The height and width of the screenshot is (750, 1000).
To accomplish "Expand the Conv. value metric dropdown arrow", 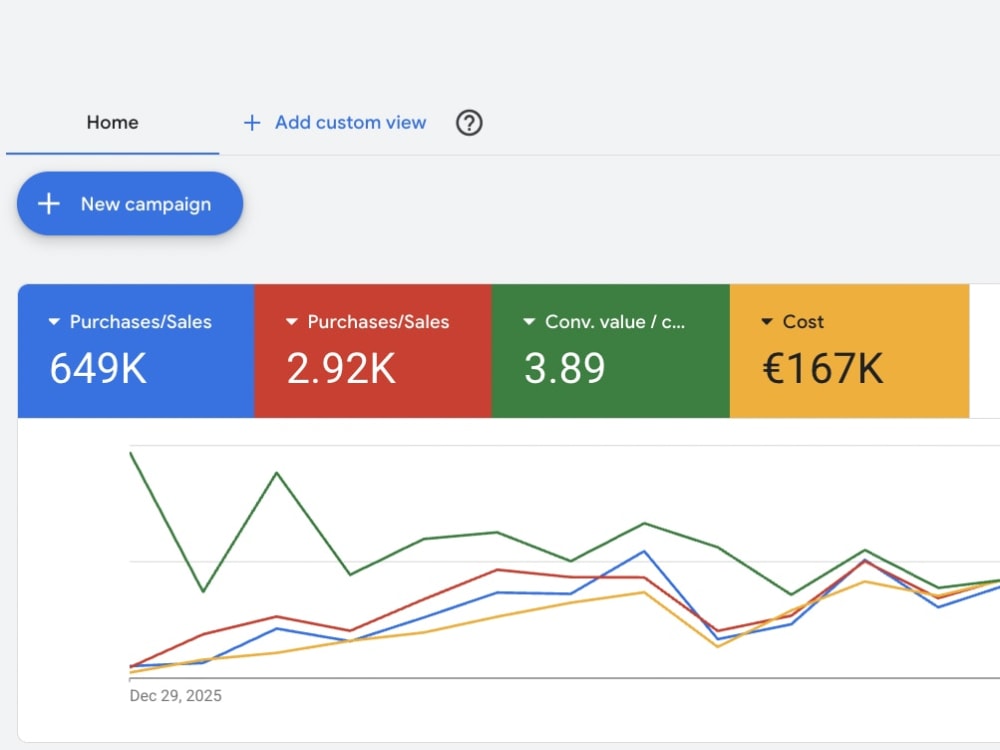I will (529, 321).
